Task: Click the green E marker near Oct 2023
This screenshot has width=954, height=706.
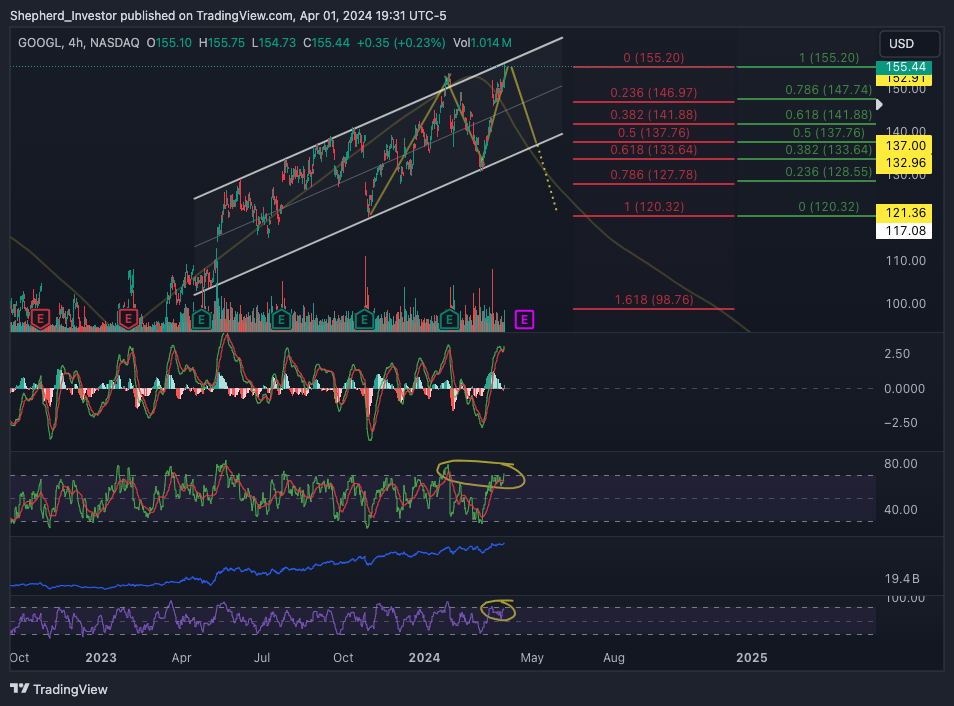Action: pyautogui.click(x=364, y=318)
